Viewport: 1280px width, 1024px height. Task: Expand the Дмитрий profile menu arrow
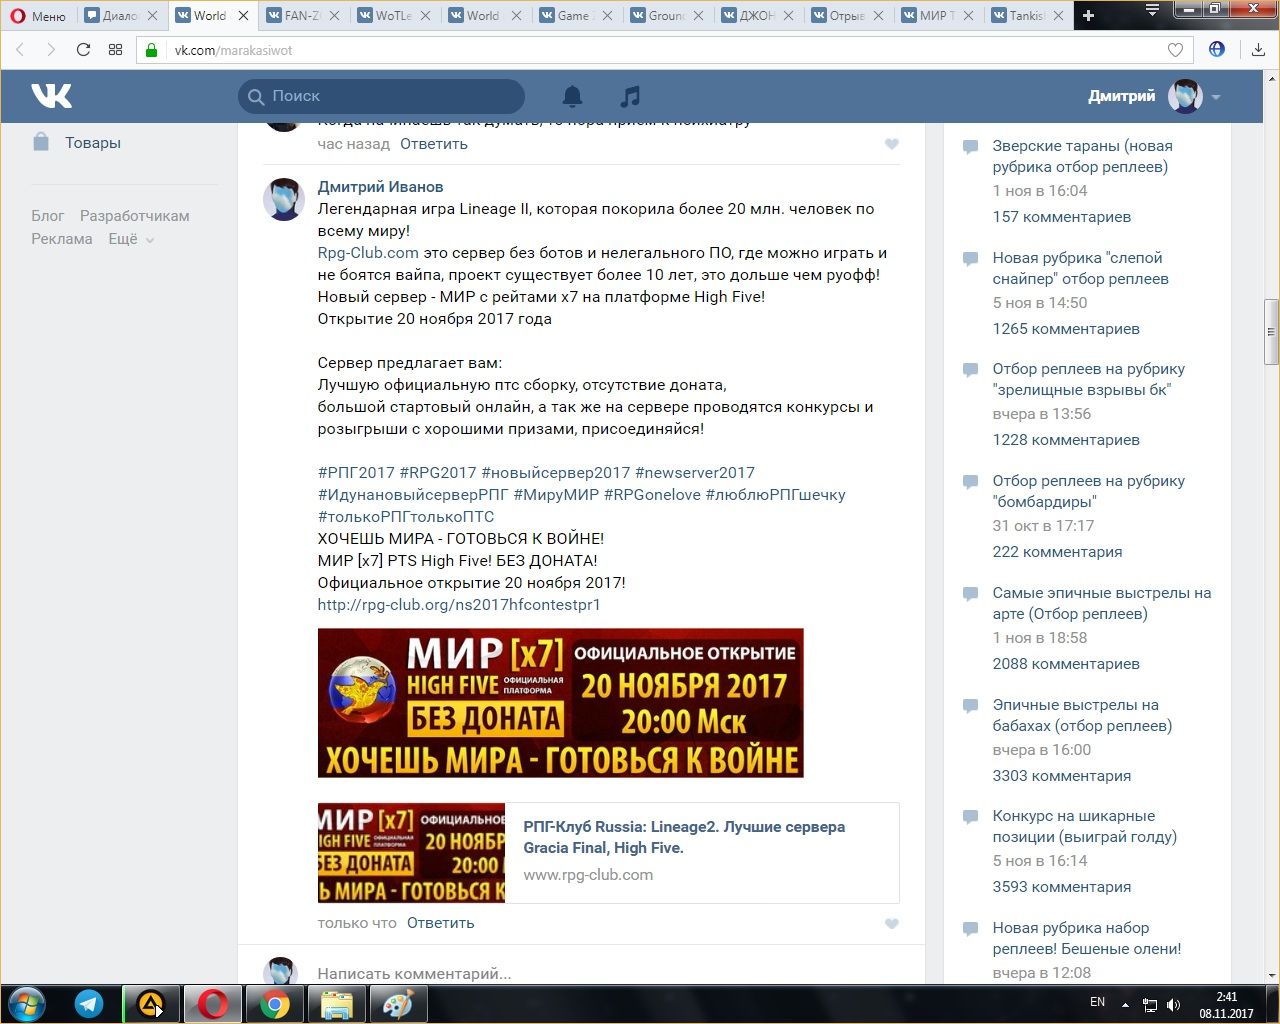coord(1216,97)
